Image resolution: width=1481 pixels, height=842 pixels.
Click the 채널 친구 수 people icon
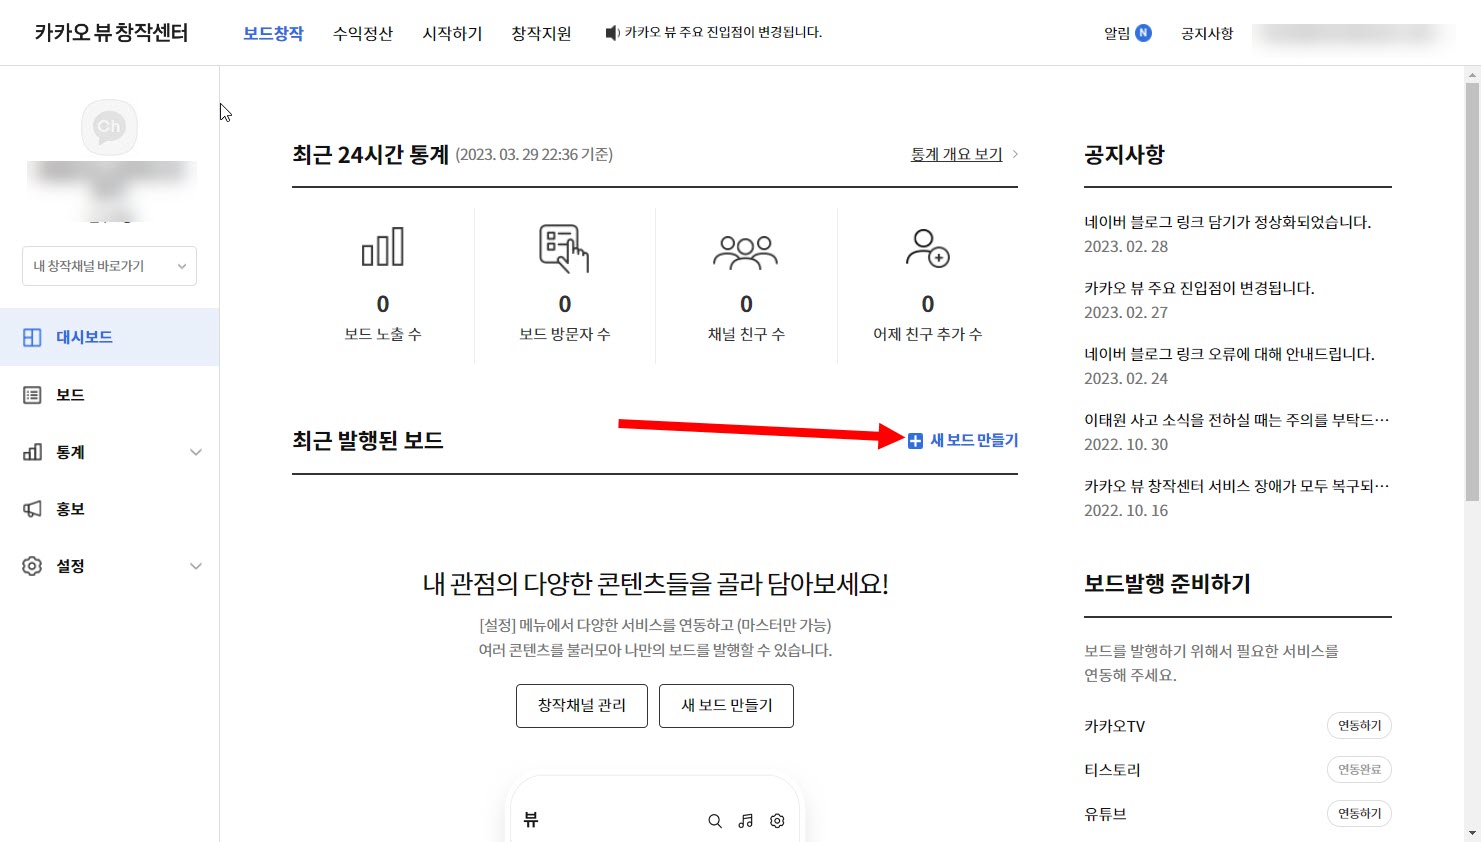point(746,252)
